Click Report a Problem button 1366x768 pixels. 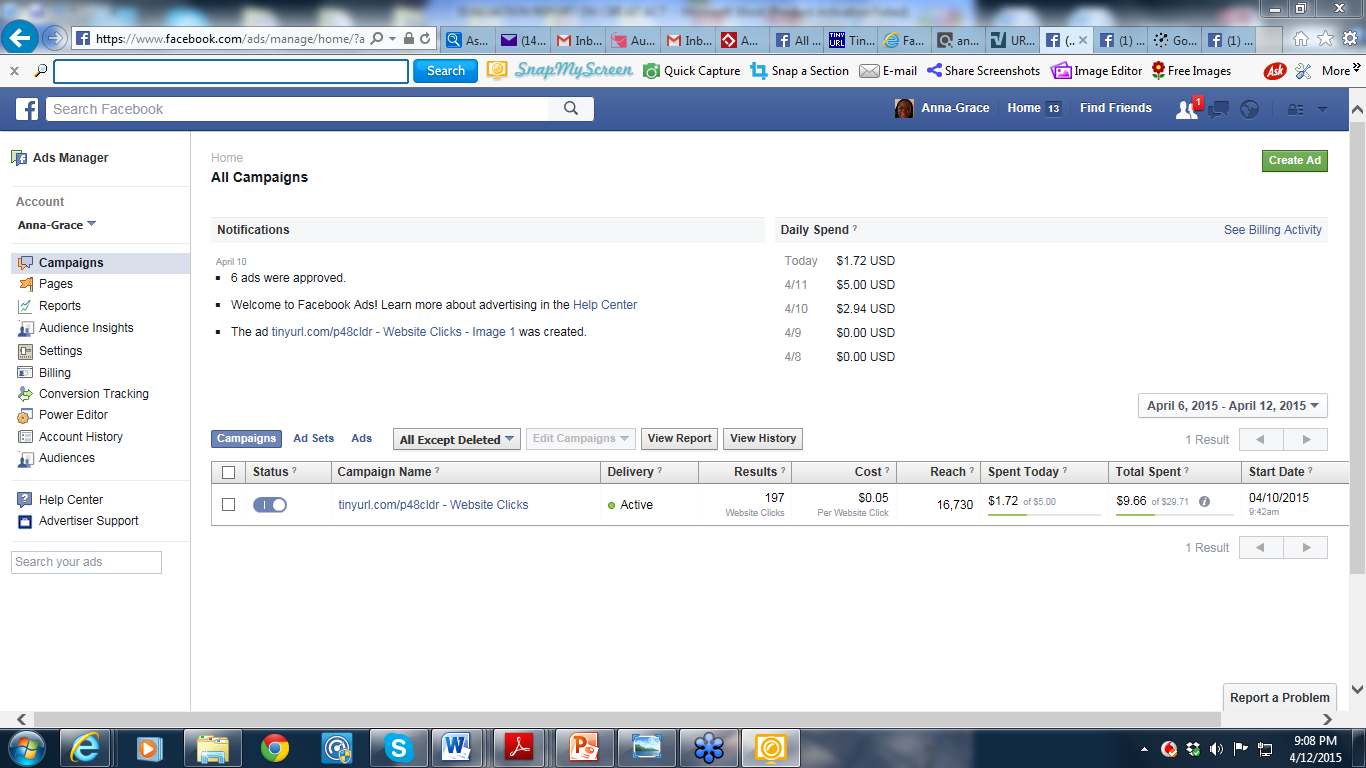click(x=1279, y=698)
